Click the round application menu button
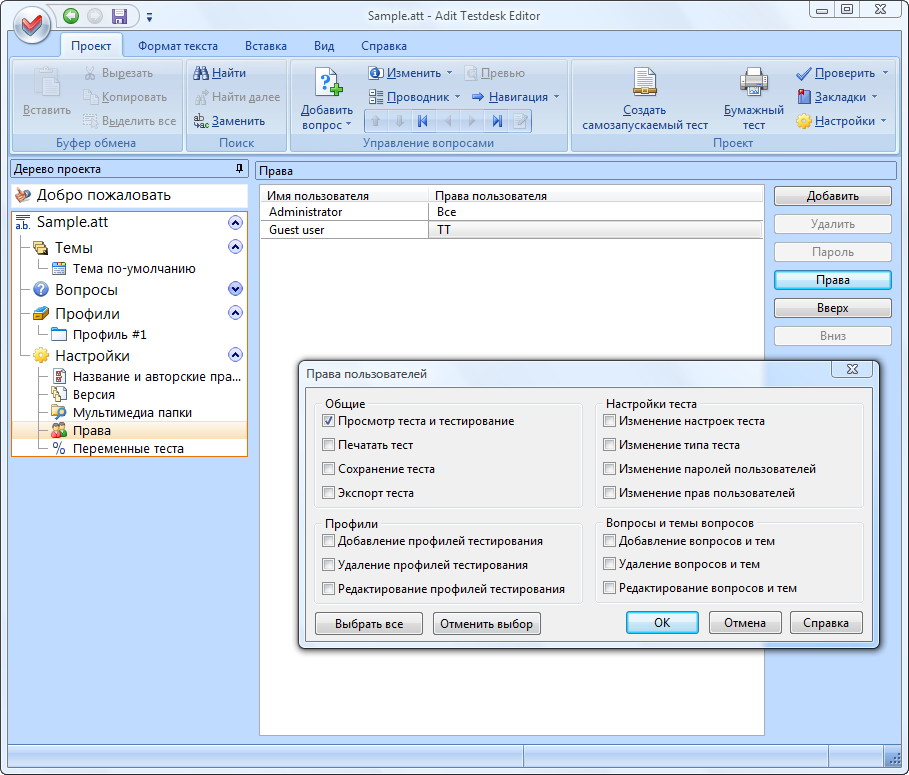This screenshot has width=909, height=775. pos(32,24)
